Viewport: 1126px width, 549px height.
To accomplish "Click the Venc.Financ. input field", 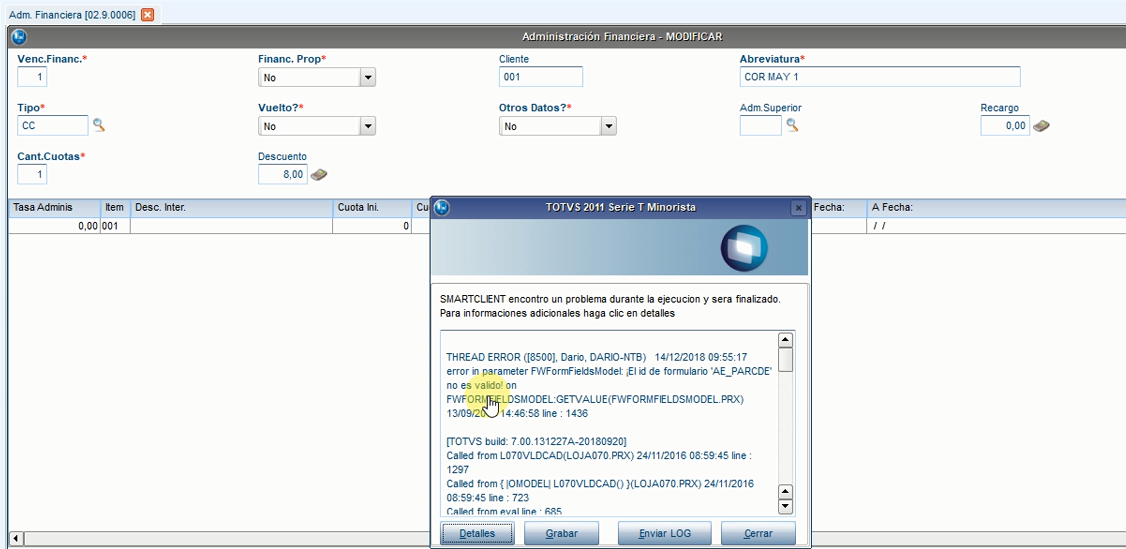I will (x=32, y=77).
